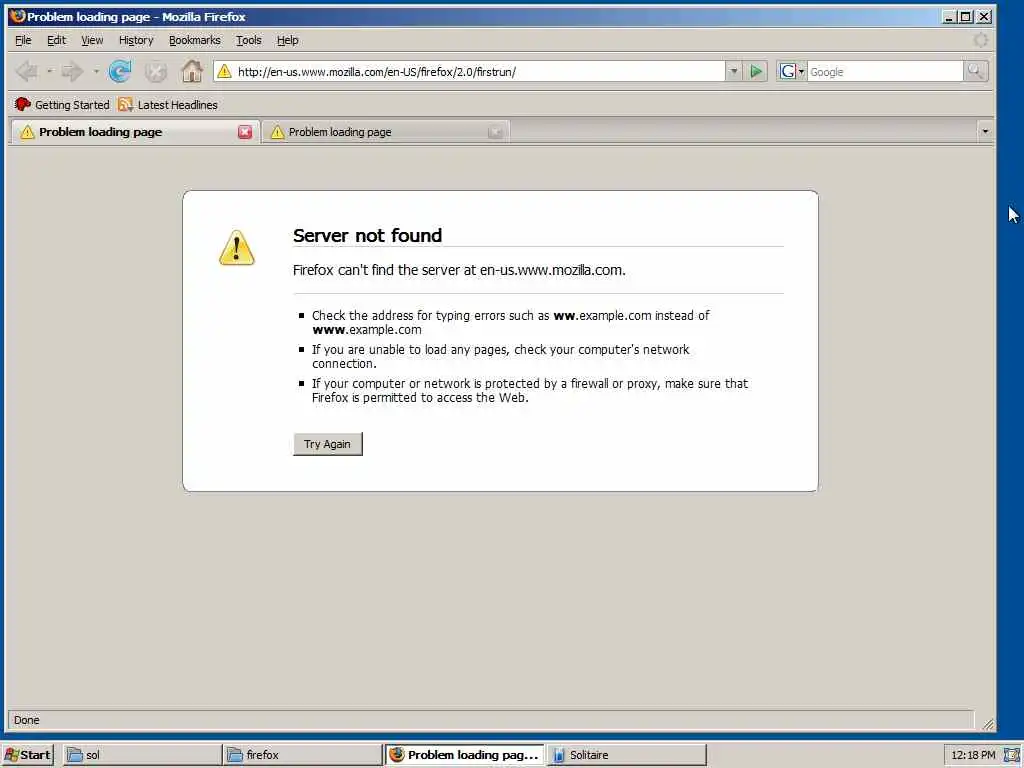This screenshot has height=768, width=1024.
Task: Click into the Google search box
Action: [x=885, y=72]
